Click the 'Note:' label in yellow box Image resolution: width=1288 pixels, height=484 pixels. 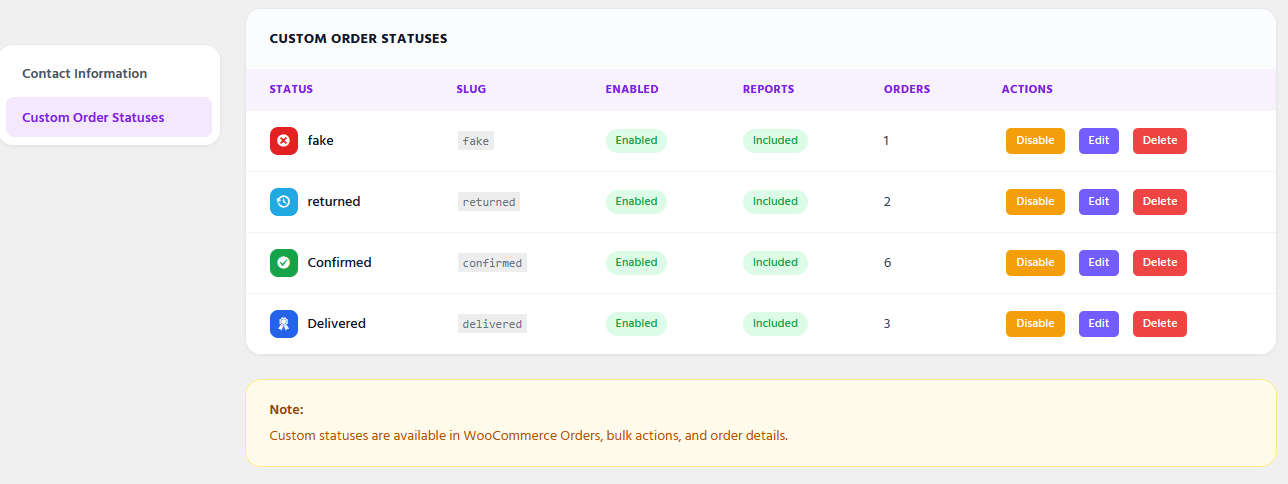pos(286,410)
